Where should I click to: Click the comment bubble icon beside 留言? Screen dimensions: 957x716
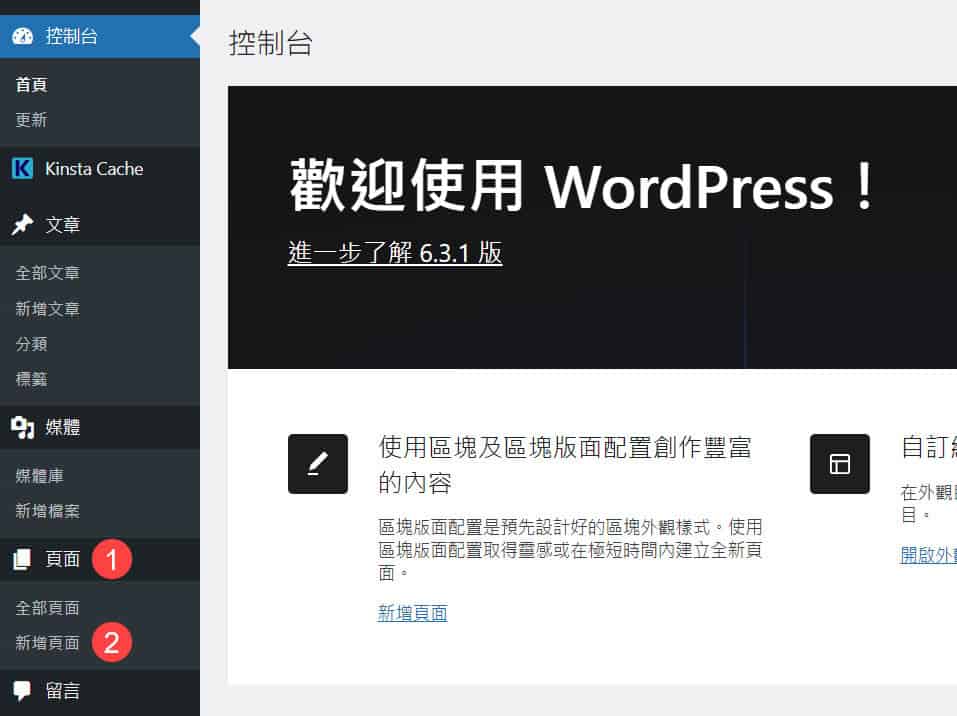point(23,691)
